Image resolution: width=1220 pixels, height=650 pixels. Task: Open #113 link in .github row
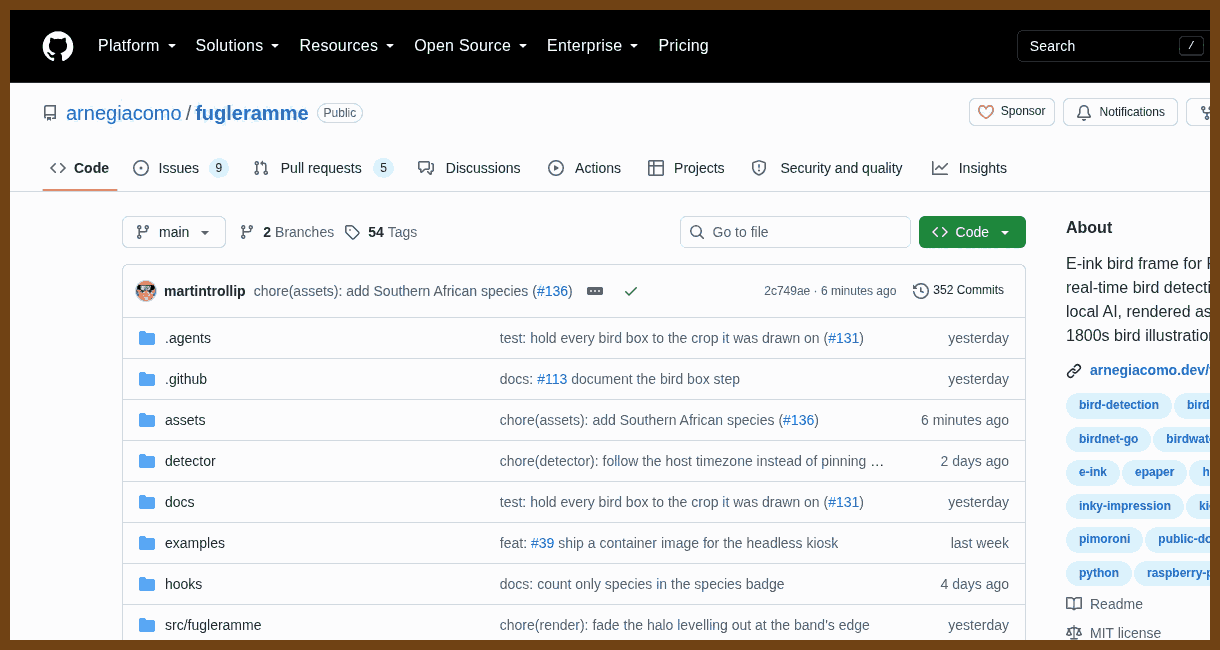[552, 379]
